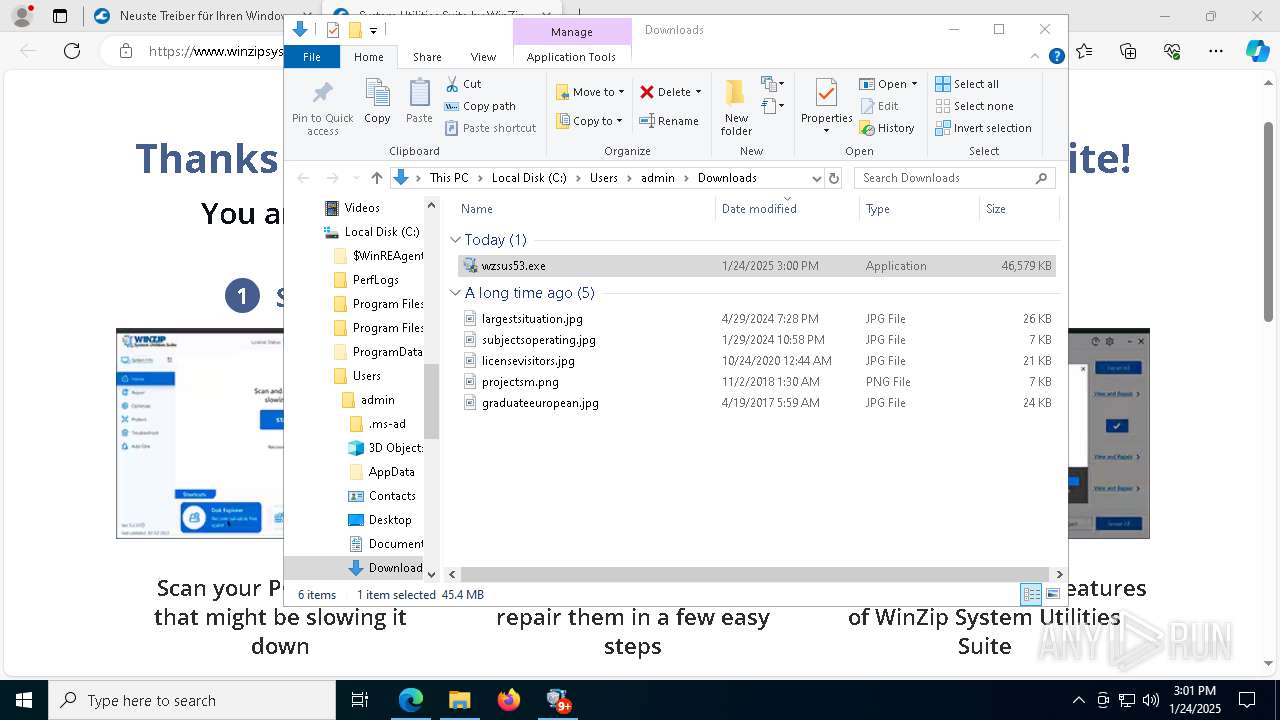The image size is (1280, 720).
Task: Select the Home ribbon tab
Action: pyautogui.click(x=369, y=57)
